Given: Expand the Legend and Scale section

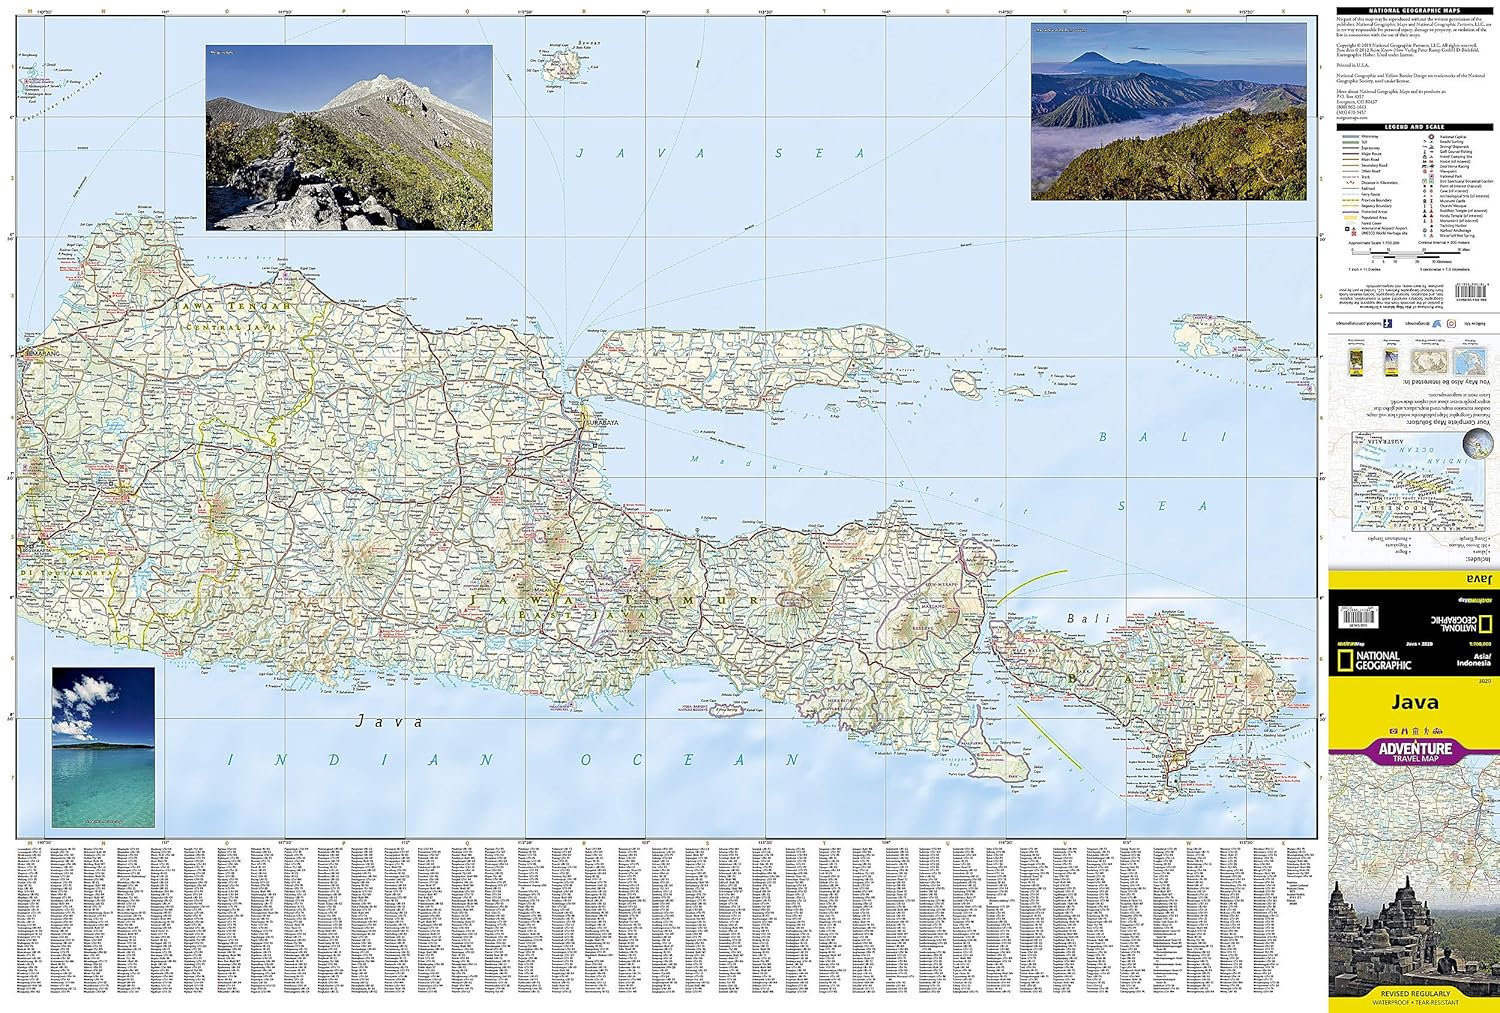Looking at the screenshot, I should pyautogui.click(x=1414, y=126).
